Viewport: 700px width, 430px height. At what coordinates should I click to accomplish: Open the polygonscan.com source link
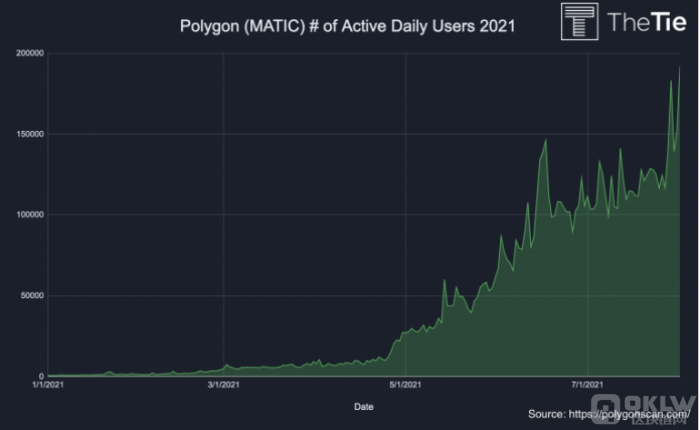[629, 414]
